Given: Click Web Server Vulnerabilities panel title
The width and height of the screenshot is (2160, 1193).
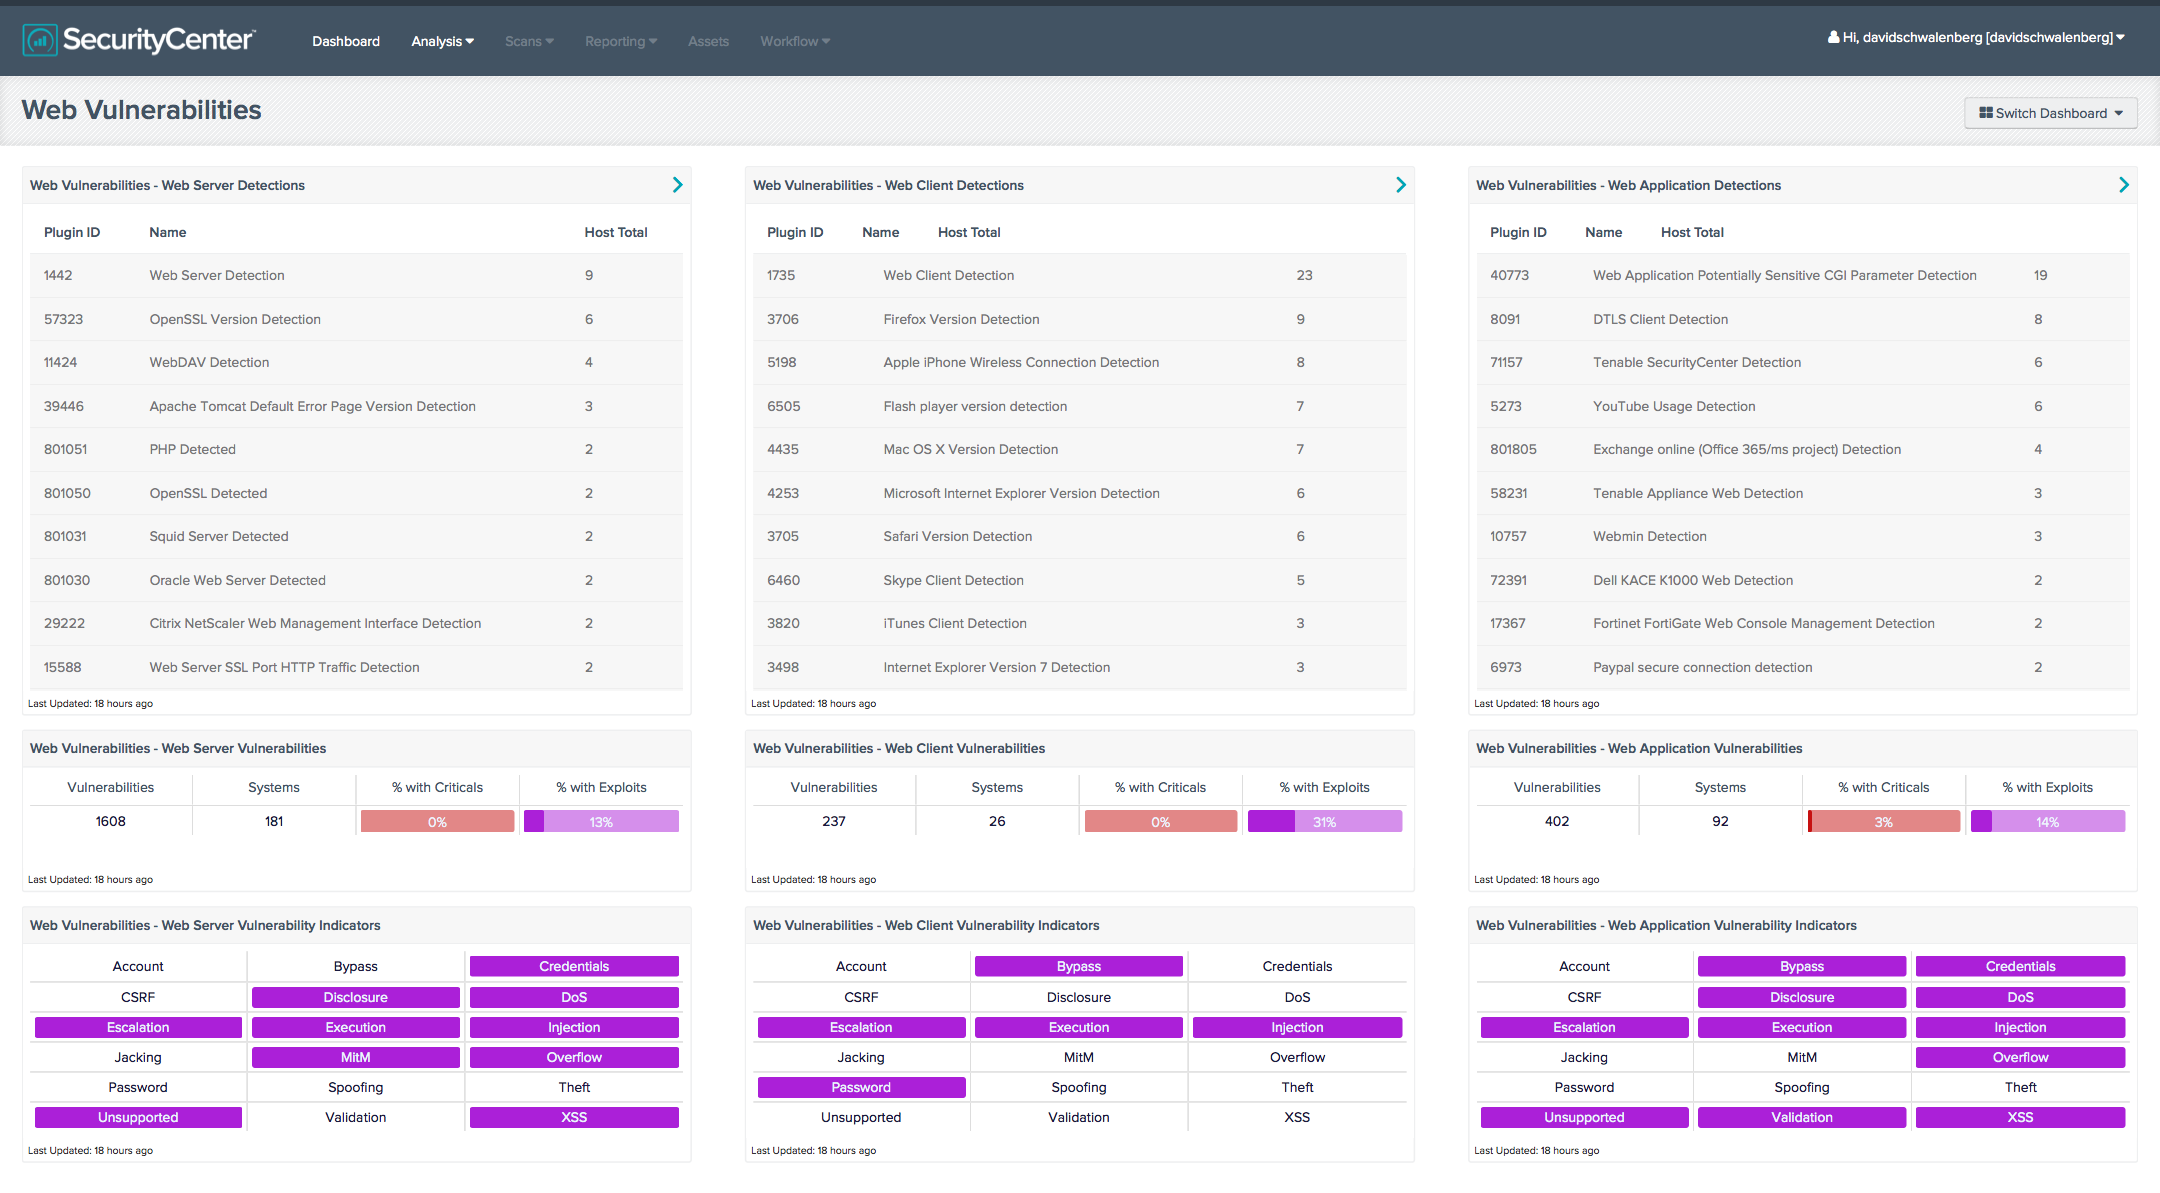Looking at the screenshot, I should coord(178,748).
